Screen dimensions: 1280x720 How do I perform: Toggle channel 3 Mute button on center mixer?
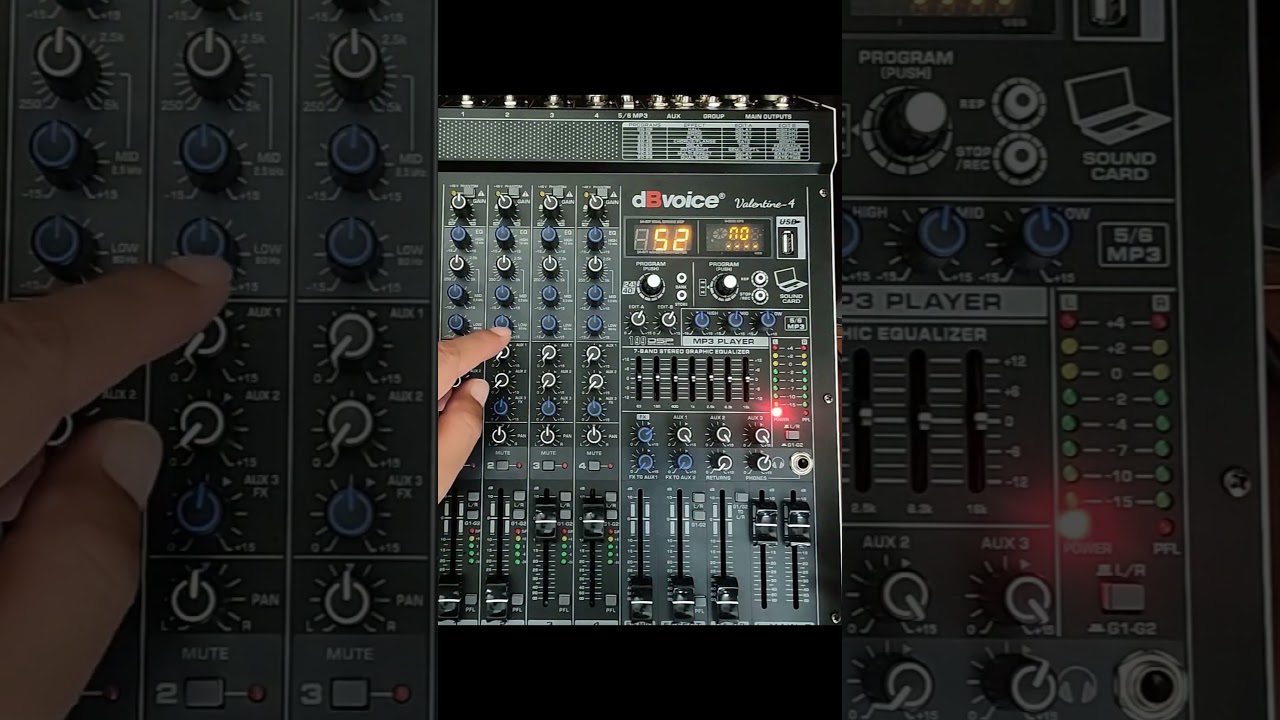[548, 466]
